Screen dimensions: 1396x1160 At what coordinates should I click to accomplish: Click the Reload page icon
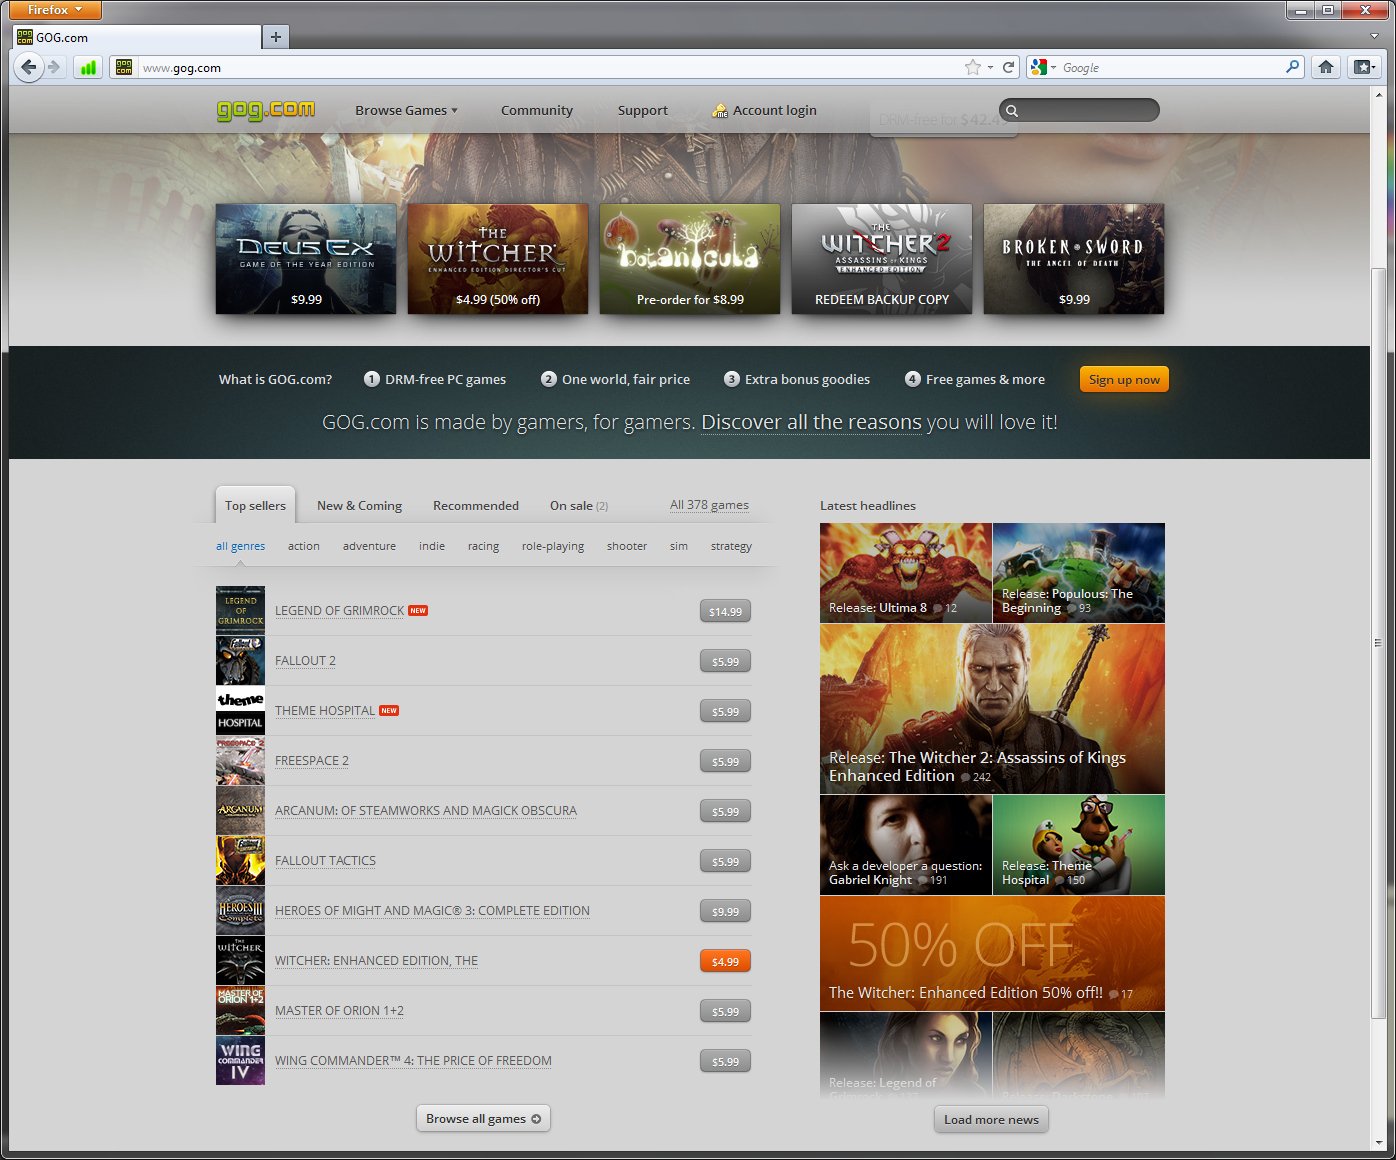(x=1009, y=67)
